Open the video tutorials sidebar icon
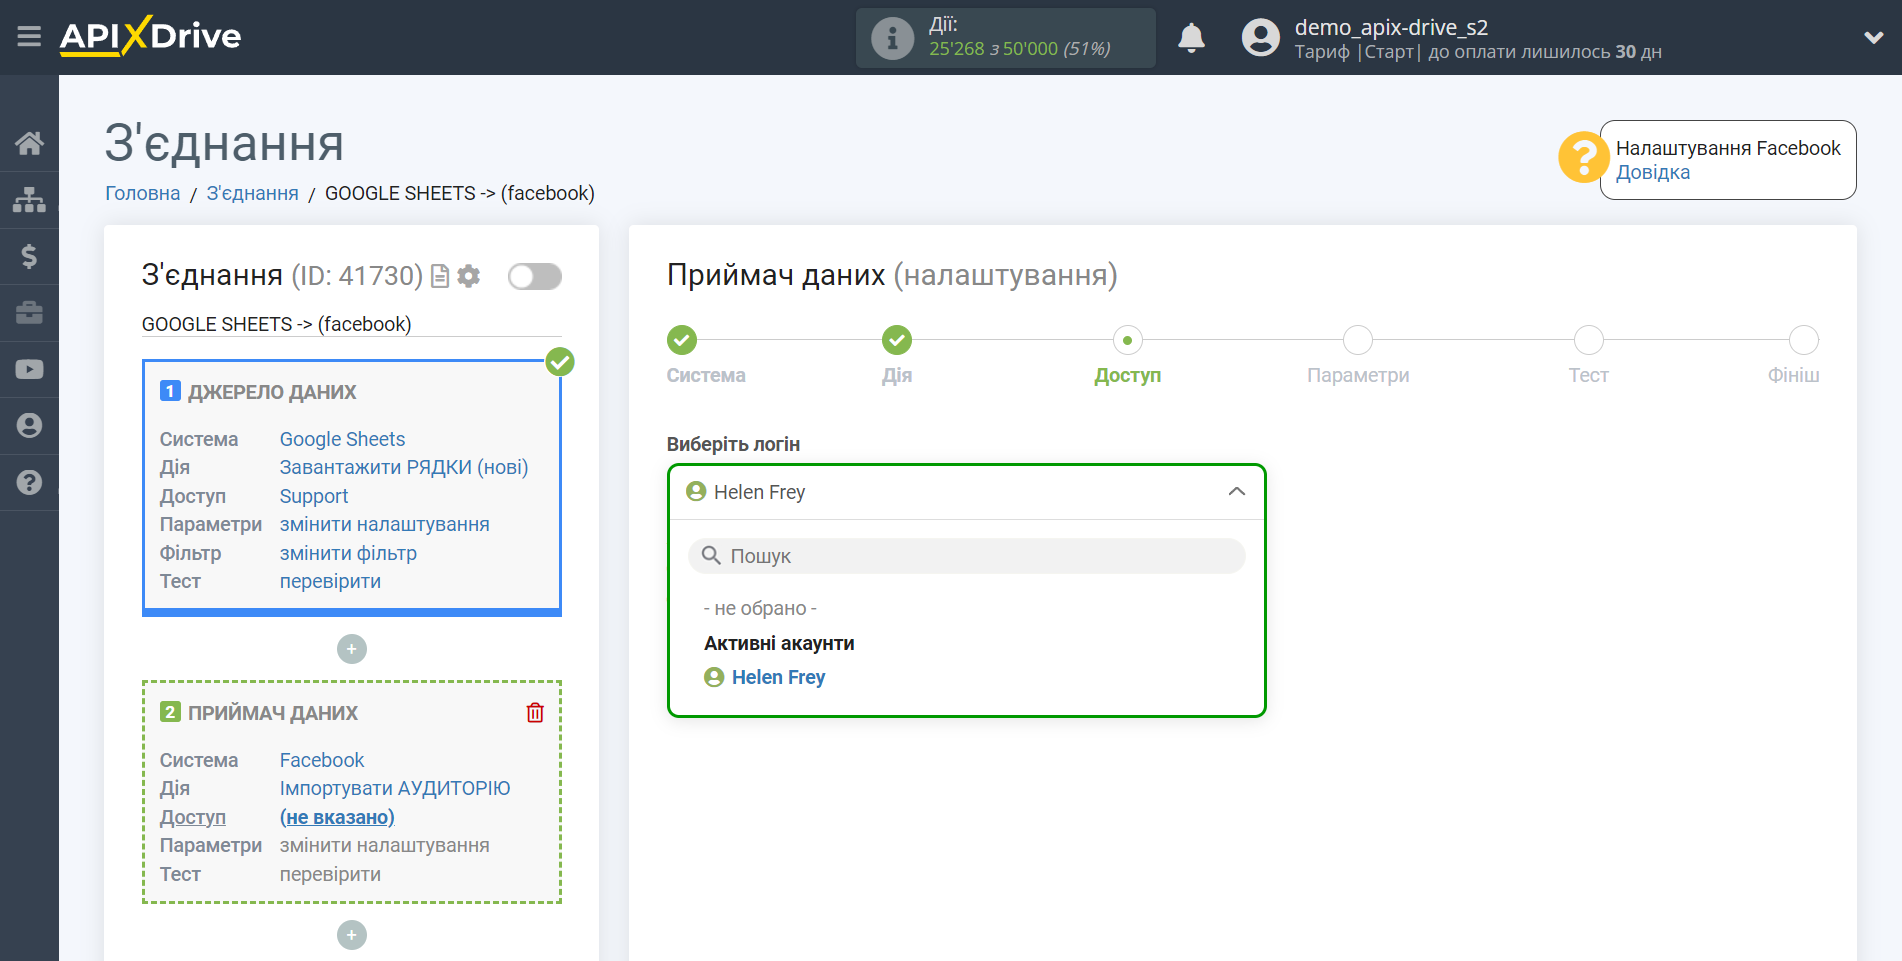Image resolution: width=1902 pixels, height=961 pixels. 29,369
